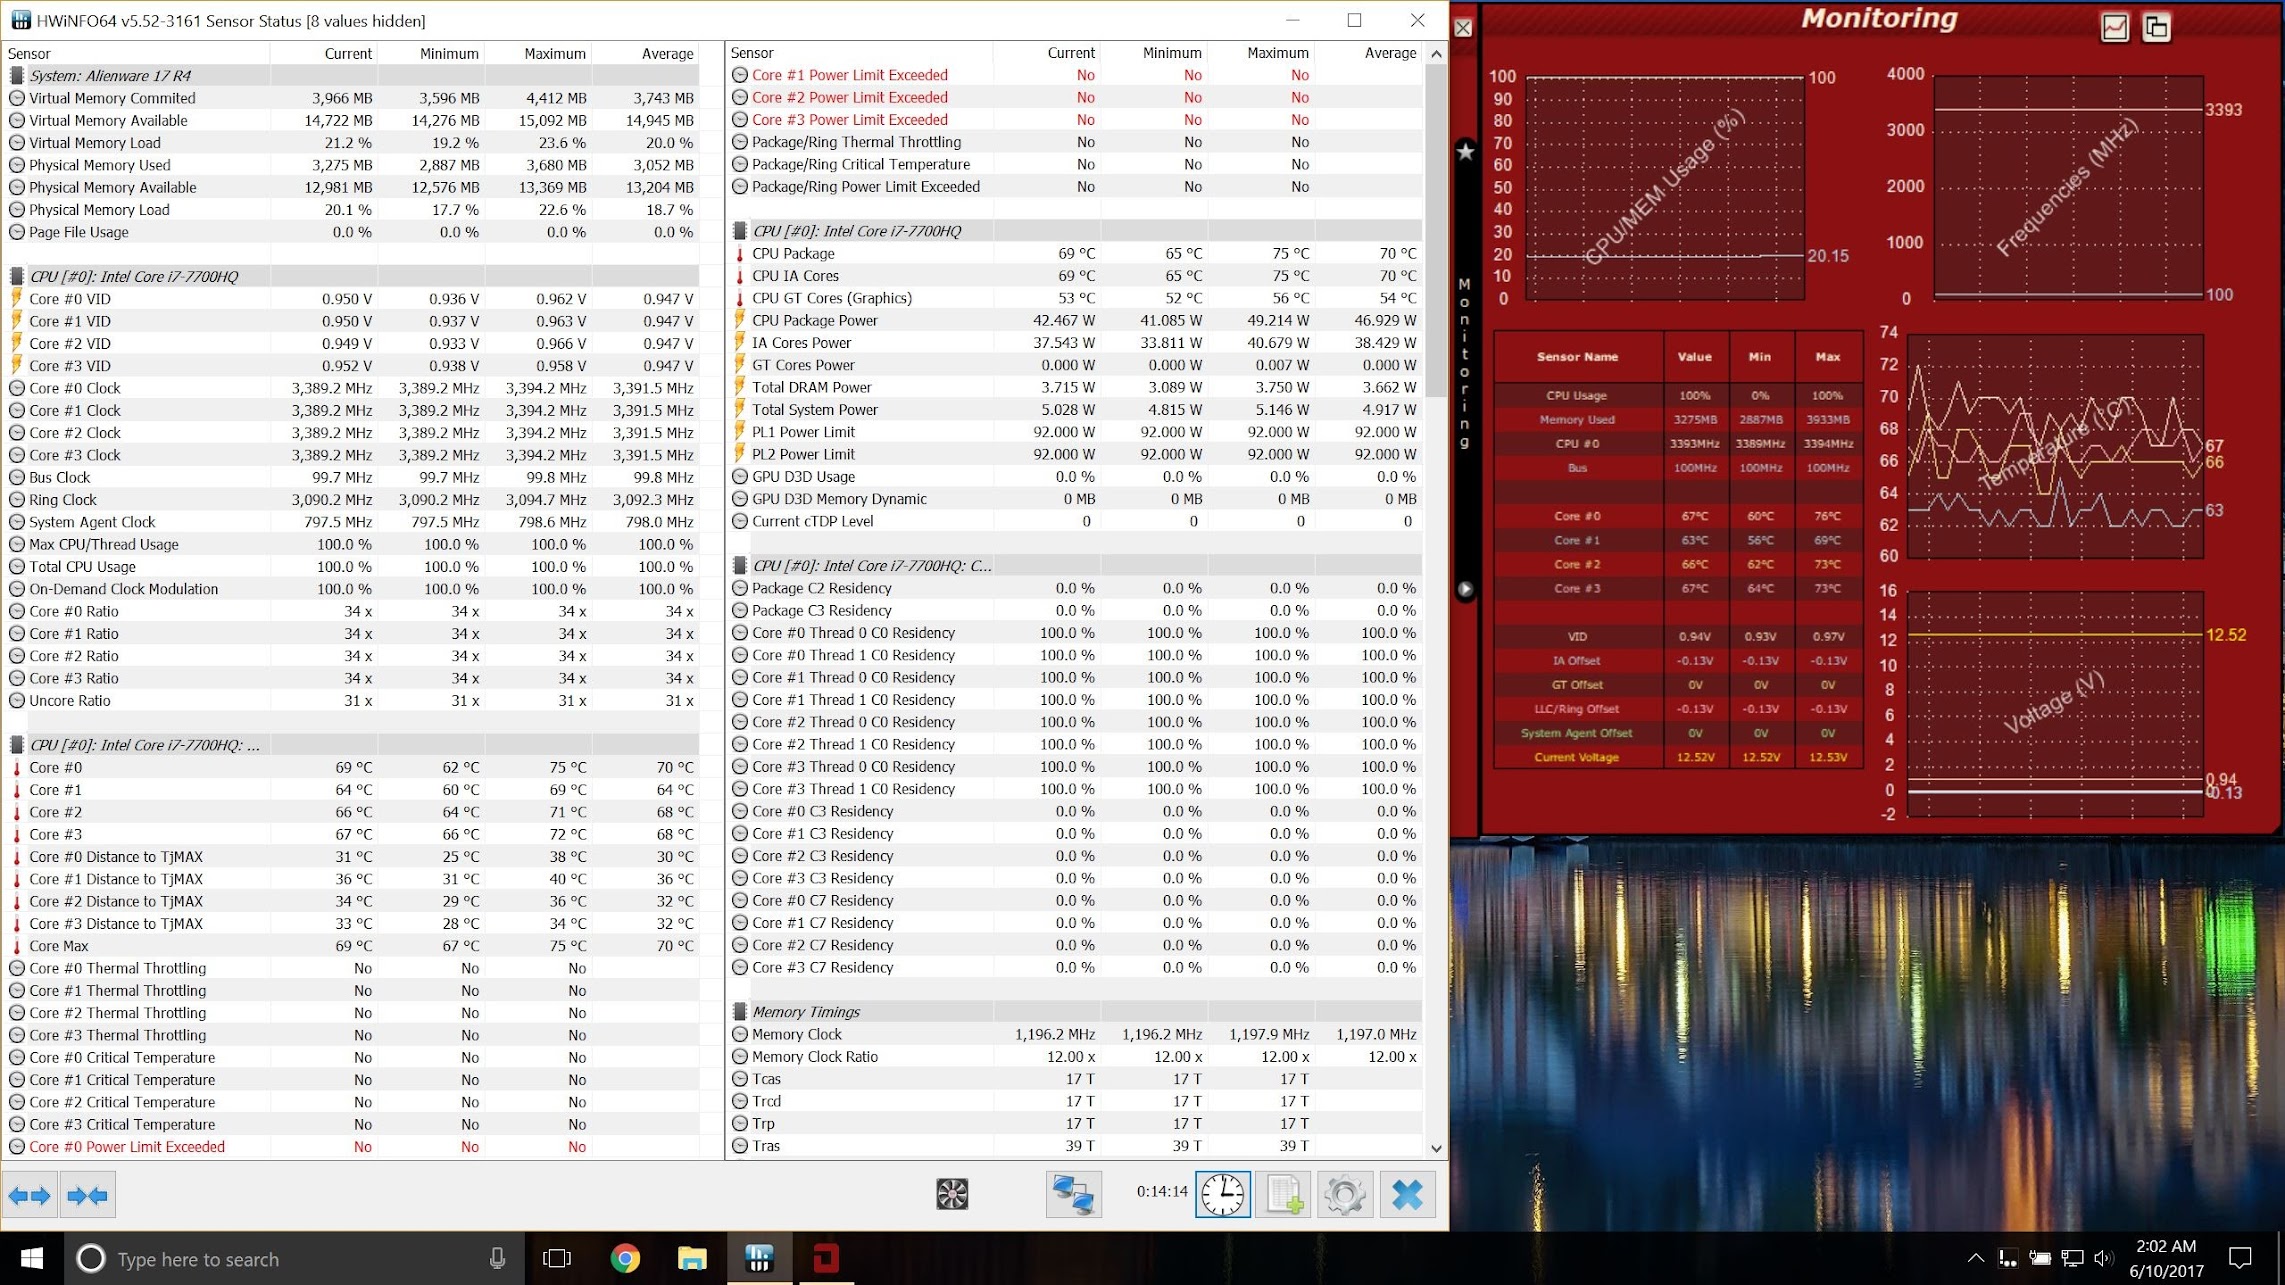Select the Uncore Ratio row

[x=350, y=701]
